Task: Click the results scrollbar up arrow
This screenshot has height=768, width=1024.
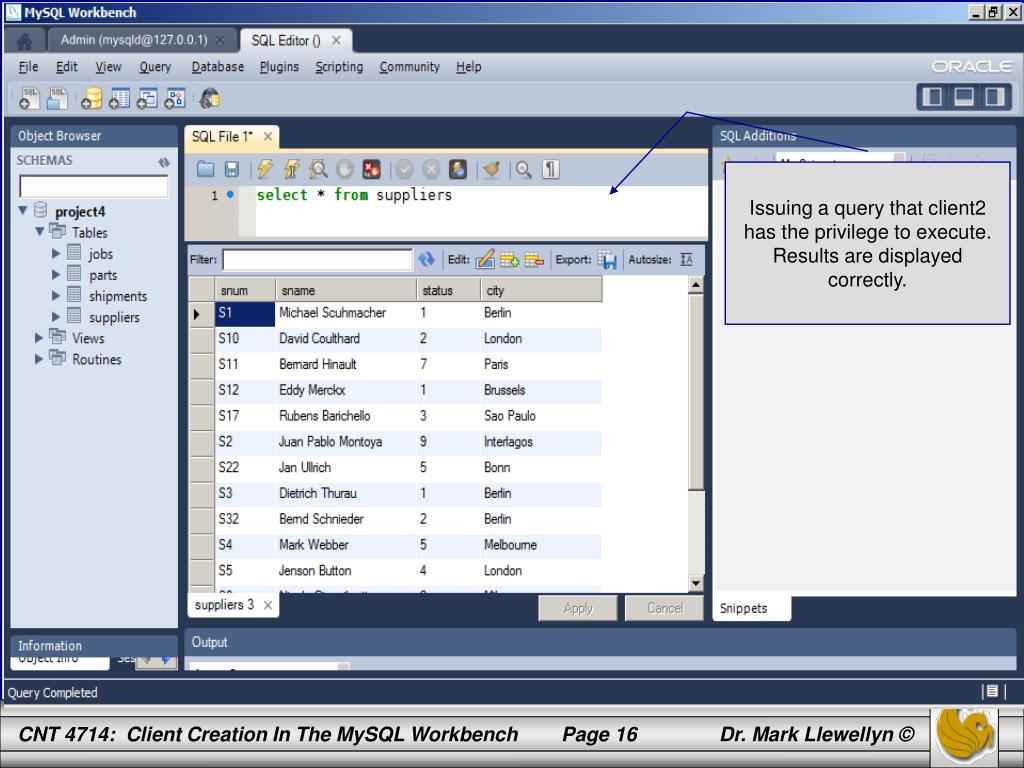Action: 696,285
